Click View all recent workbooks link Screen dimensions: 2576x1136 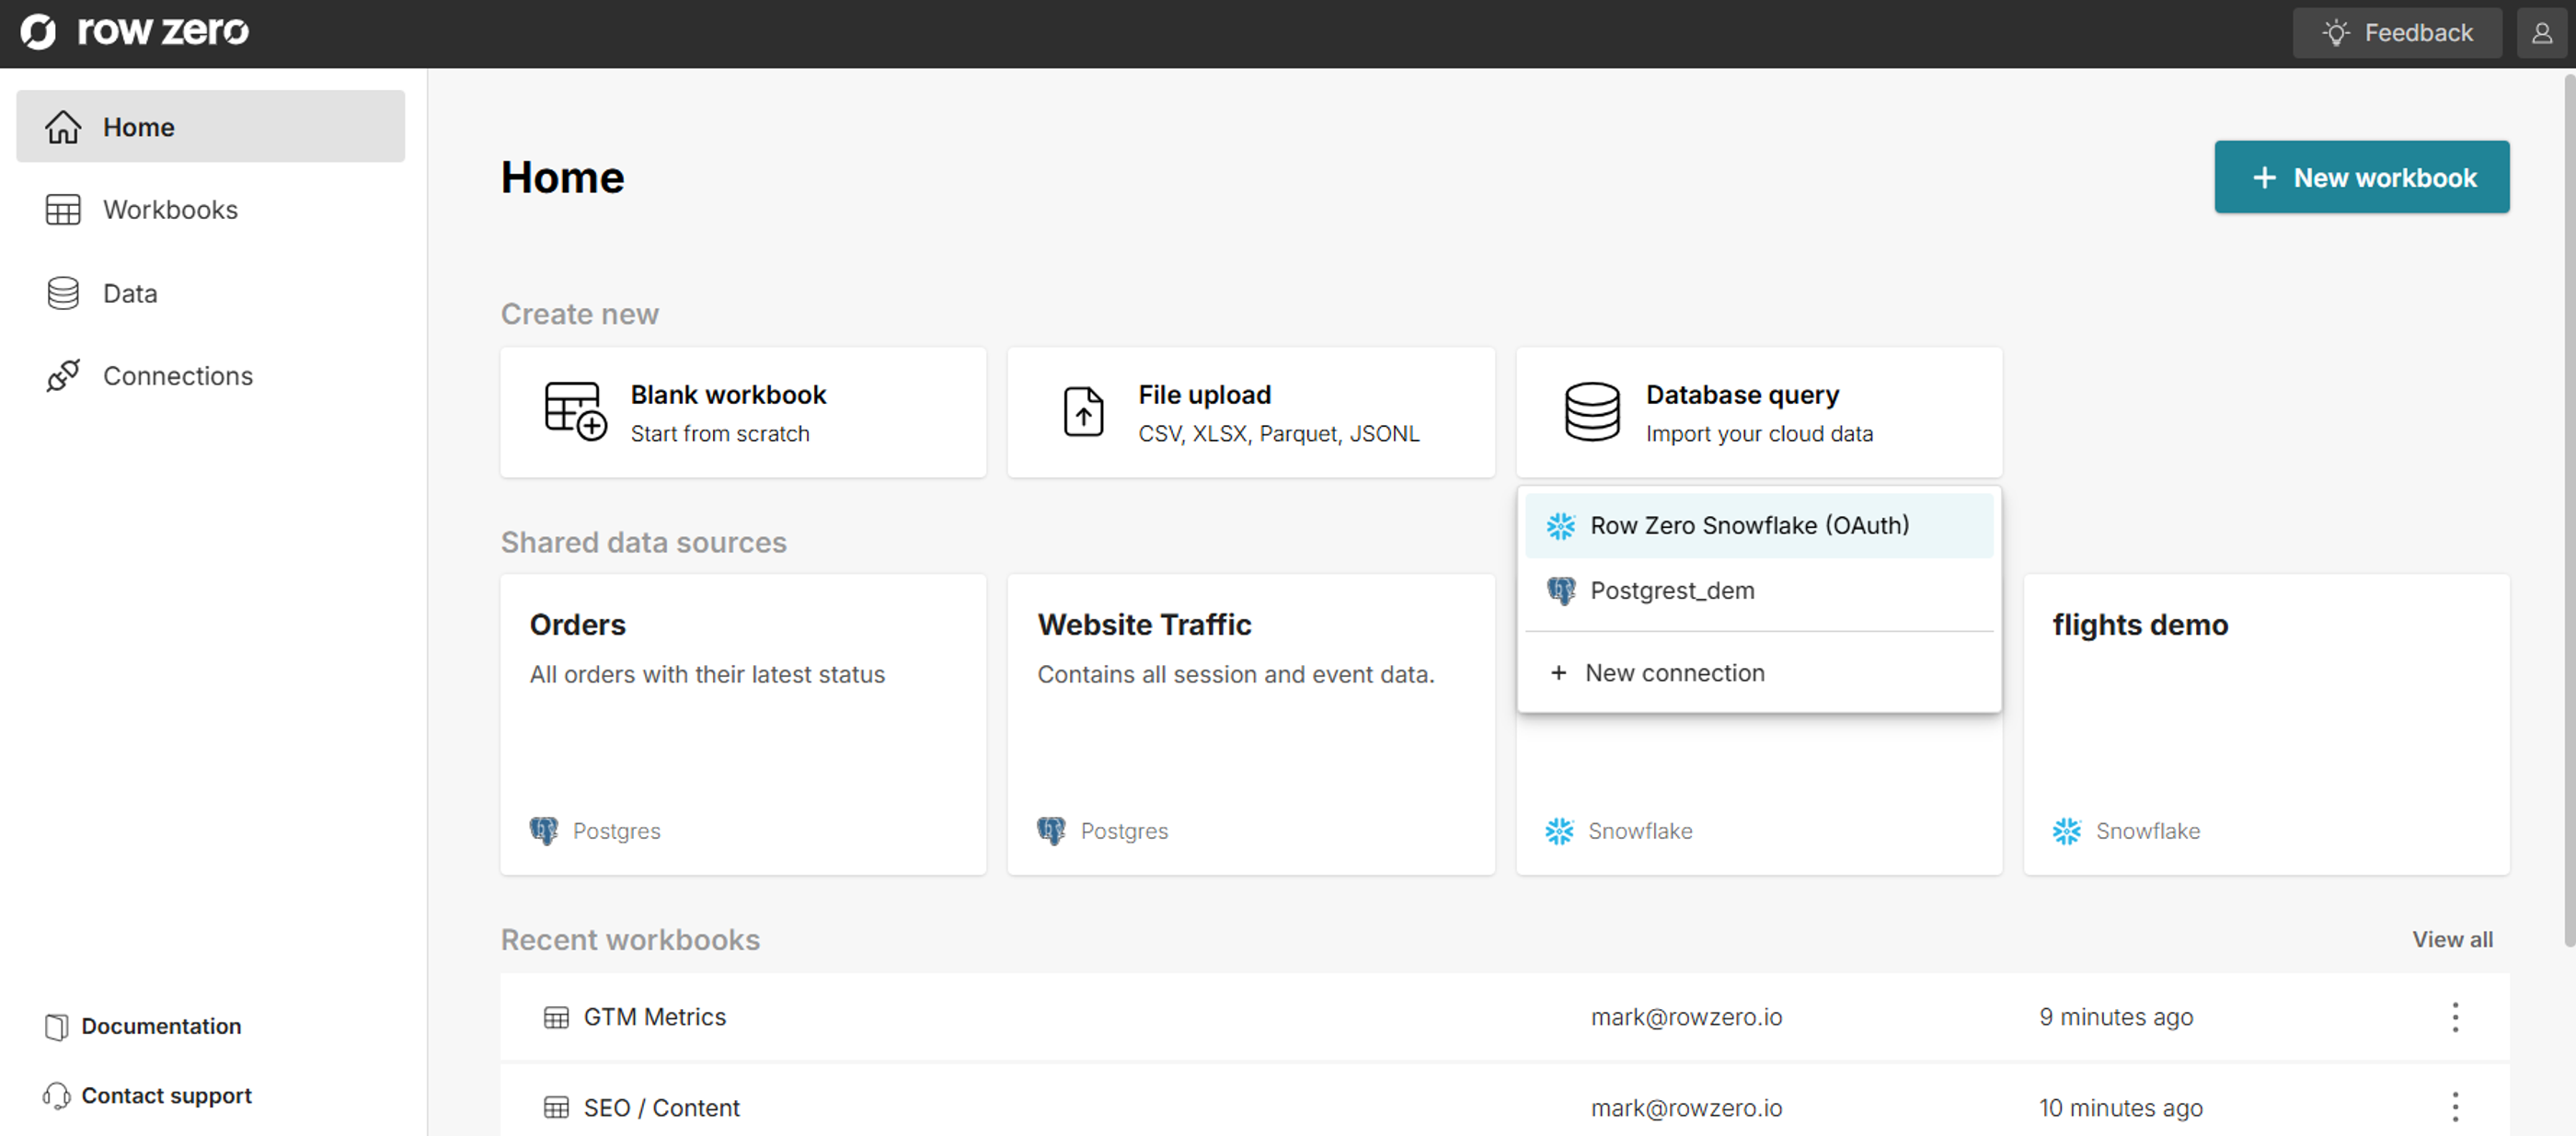(2451, 940)
